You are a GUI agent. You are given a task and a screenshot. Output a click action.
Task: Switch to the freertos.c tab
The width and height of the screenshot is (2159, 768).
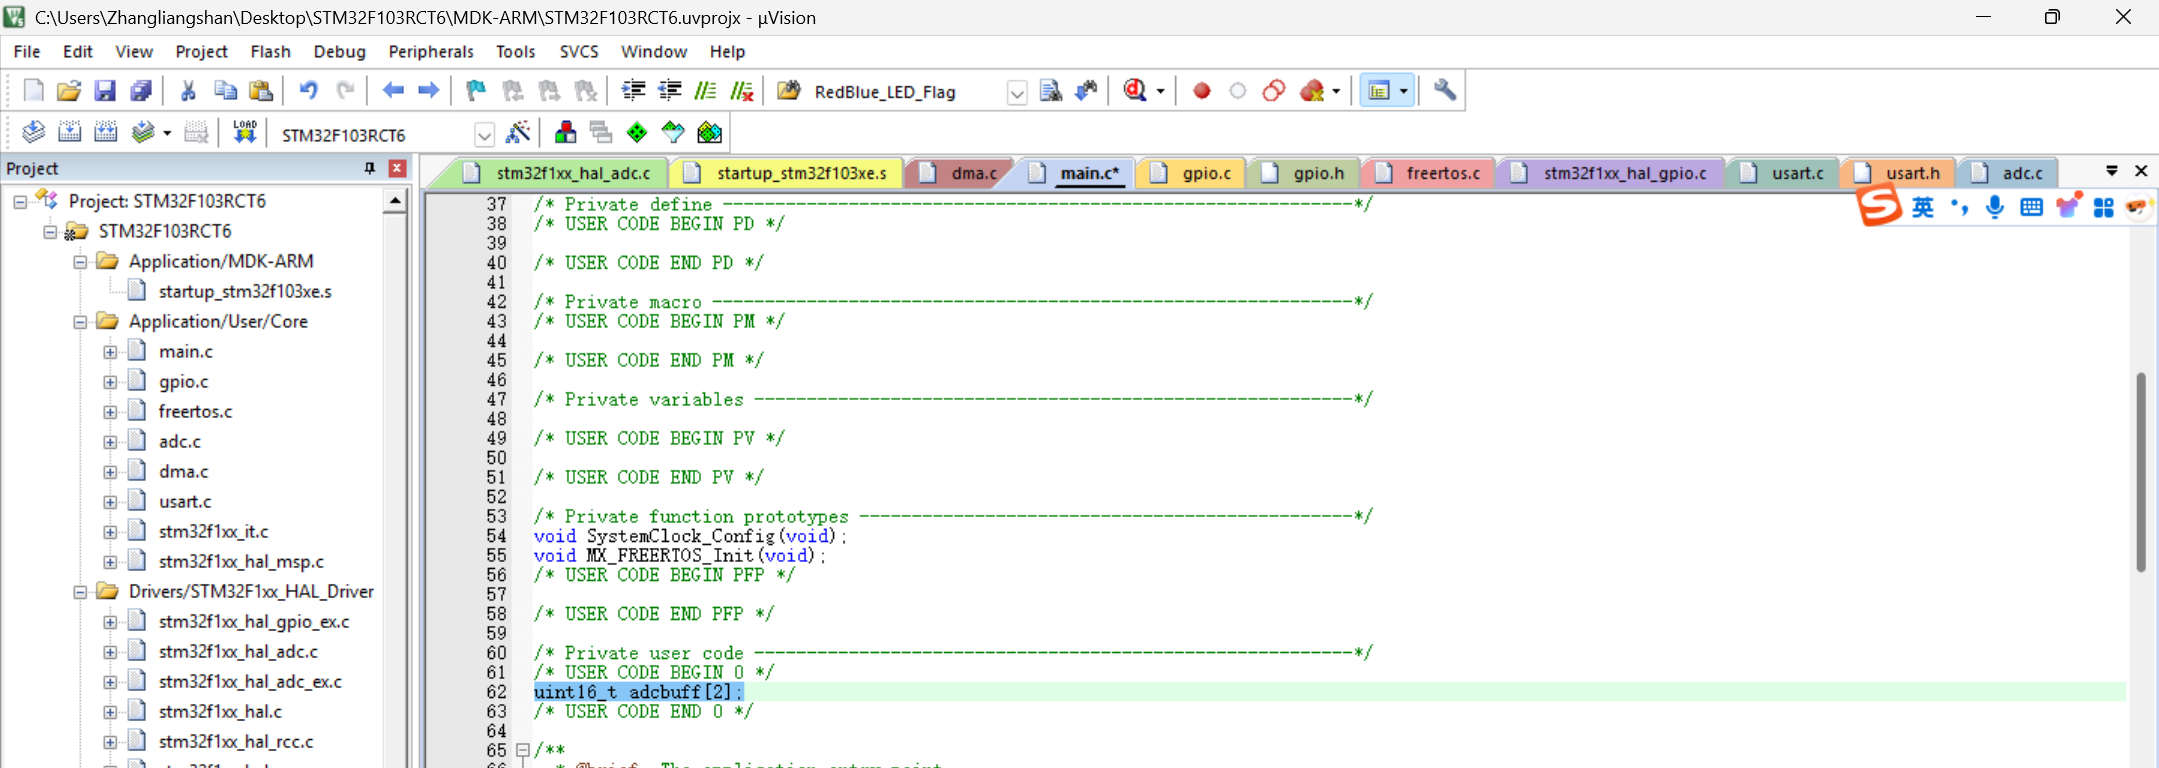pyautogui.click(x=1428, y=173)
